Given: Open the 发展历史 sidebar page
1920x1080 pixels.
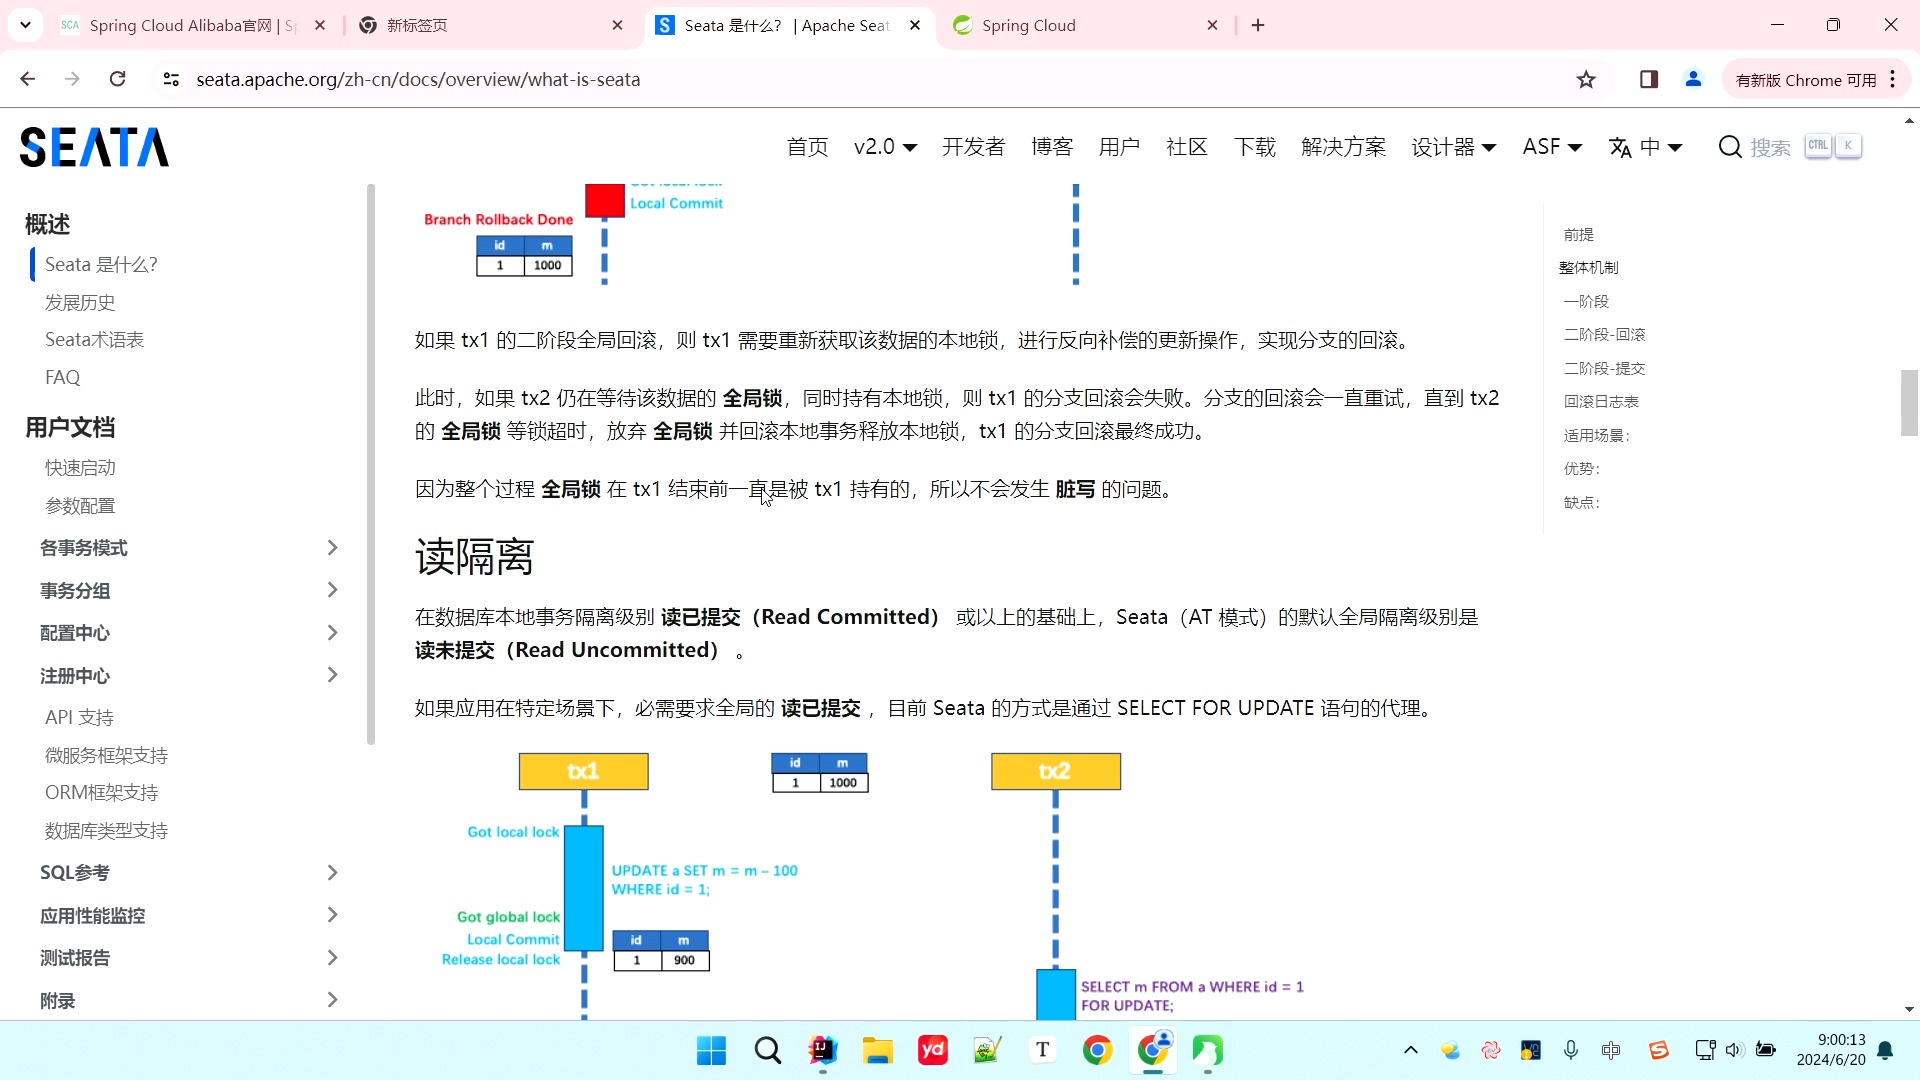Looking at the screenshot, I should (x=80, y=302).
